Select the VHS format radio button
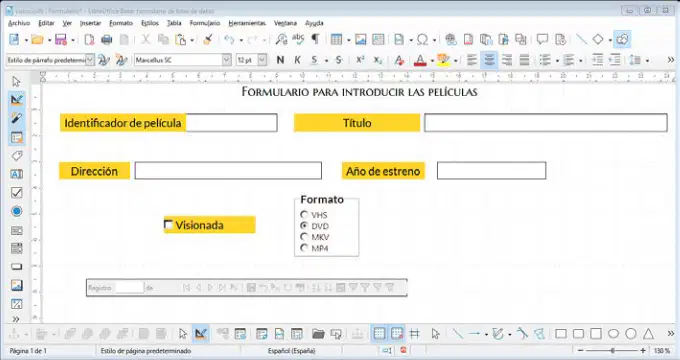 (304, 215)
